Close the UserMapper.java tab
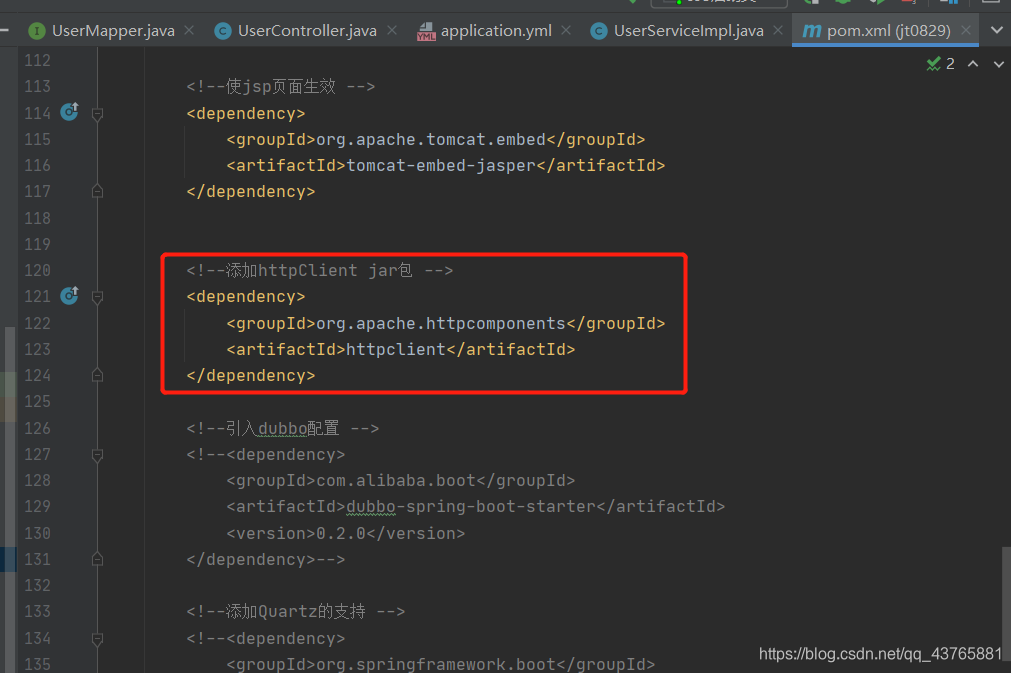Screen dimensions: 1011x673 (x=189, y=30)
